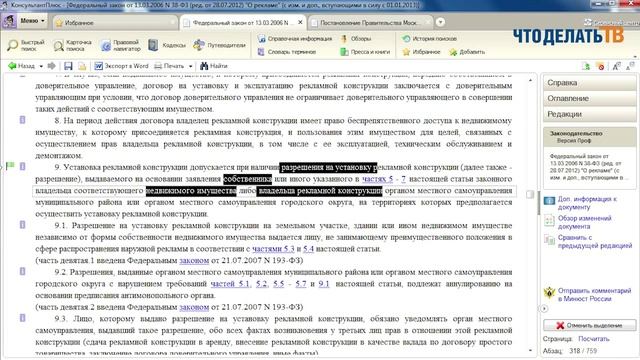The height and width of the screenshot is (360, 640).
Task: Follow the 5.4 link in paragraph 9.1
Action: (308, 249)
